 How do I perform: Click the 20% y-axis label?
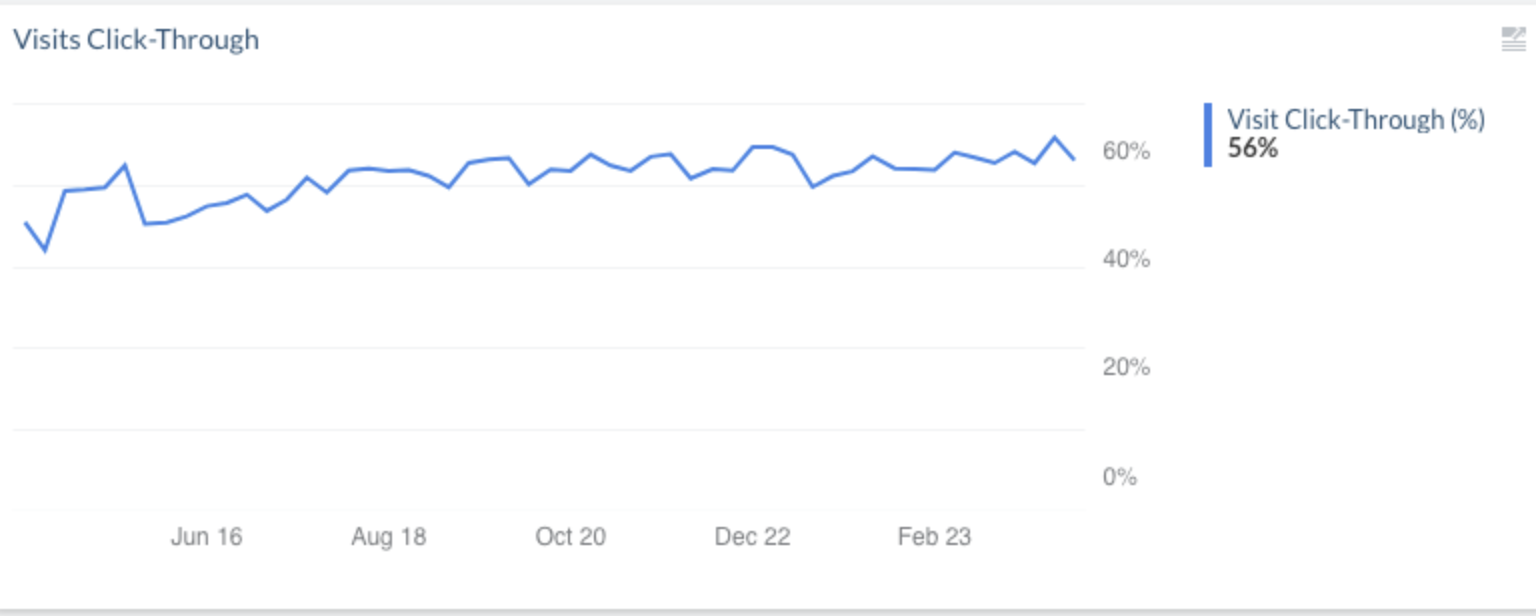[x=1126, y=368]
